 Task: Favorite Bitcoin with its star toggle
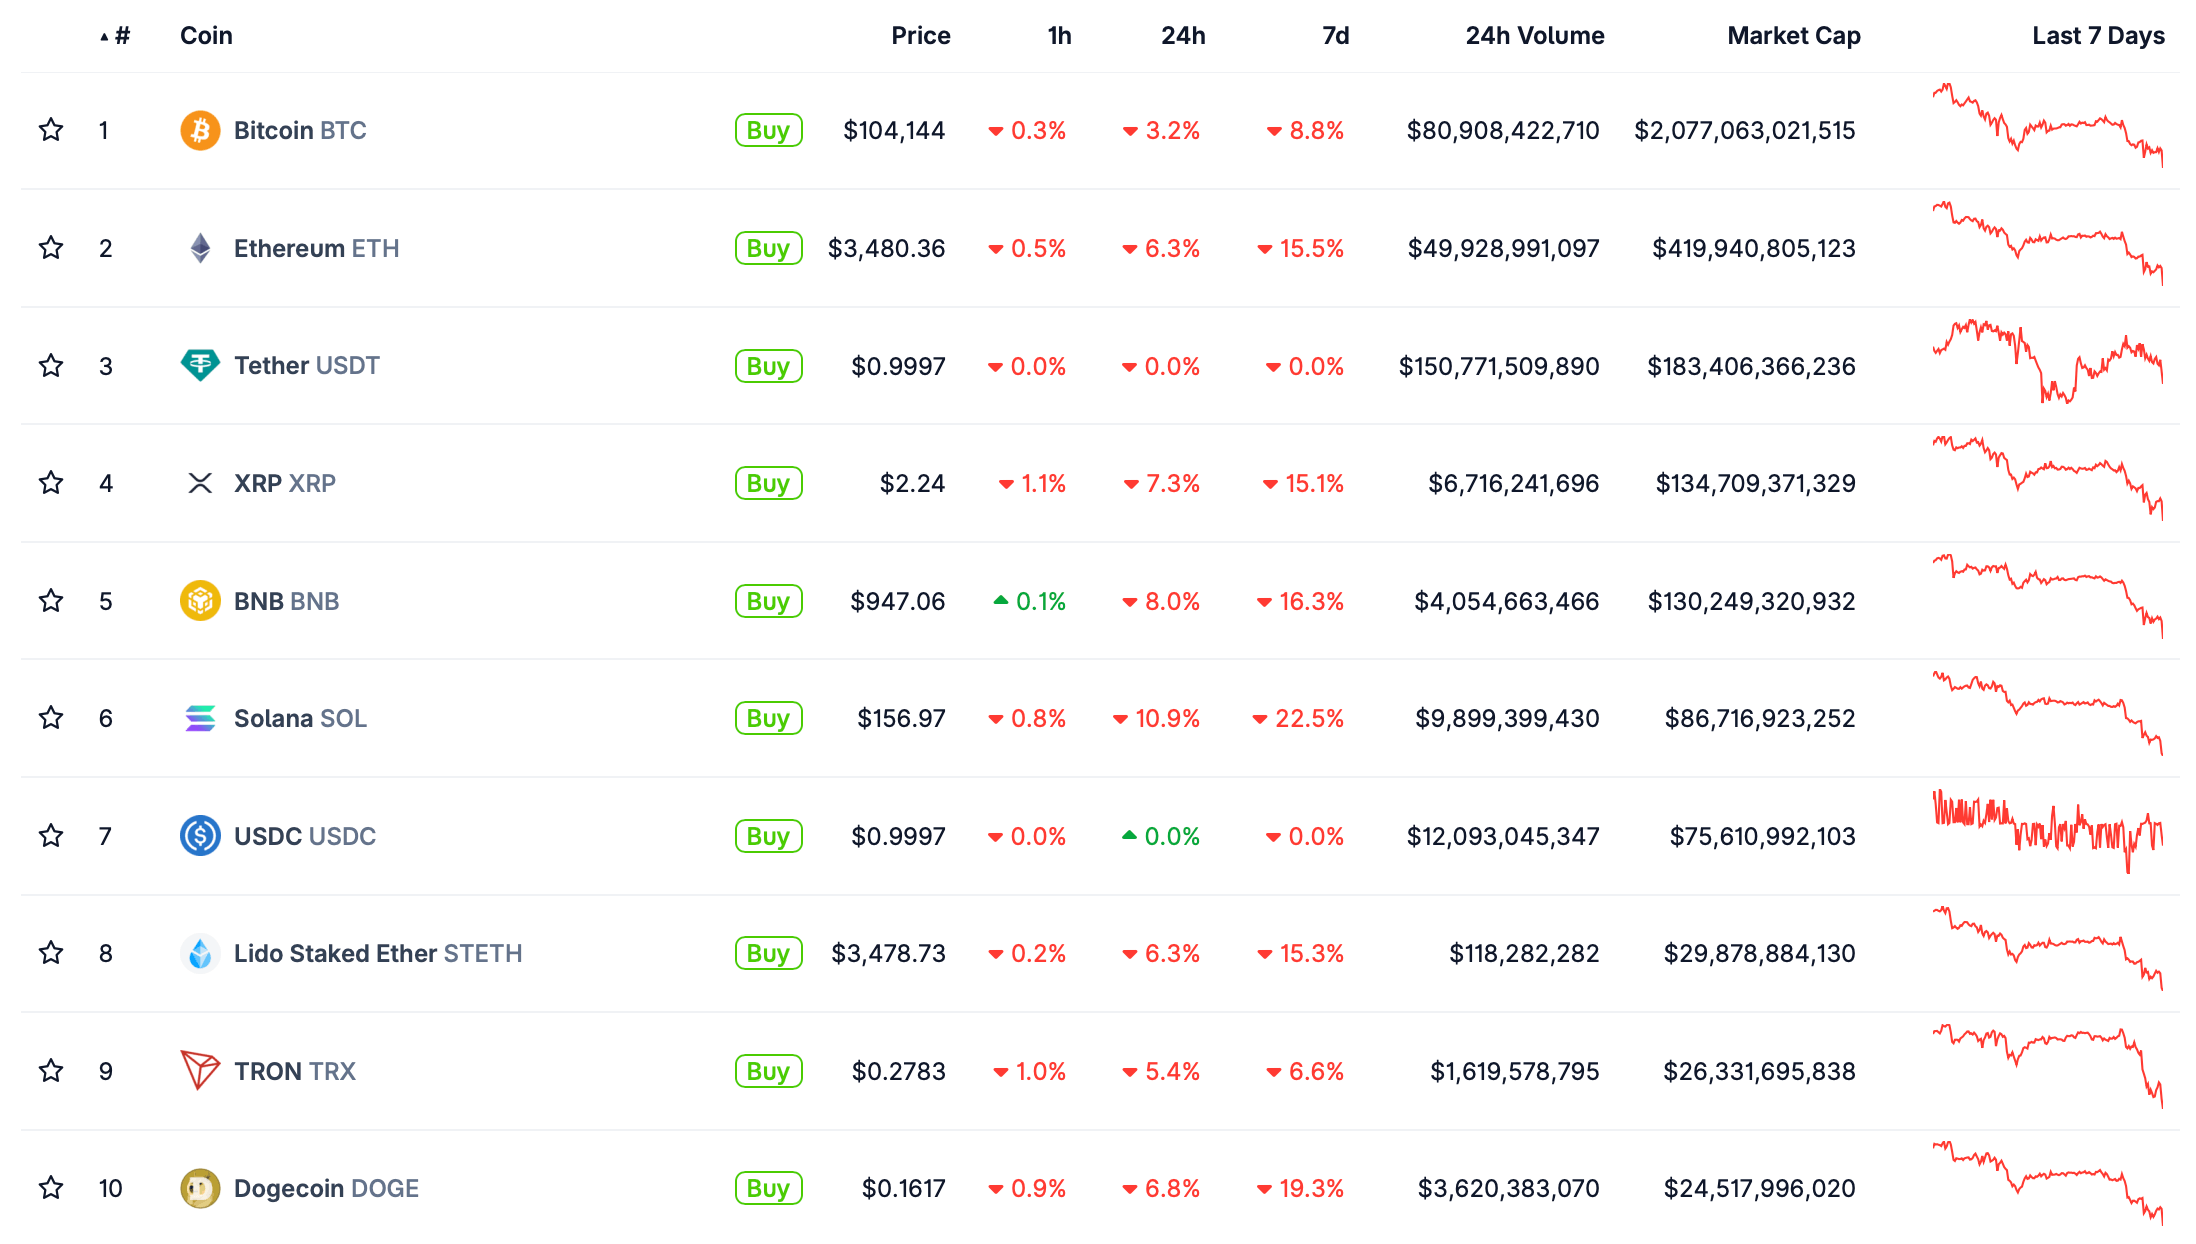(51, 130)
